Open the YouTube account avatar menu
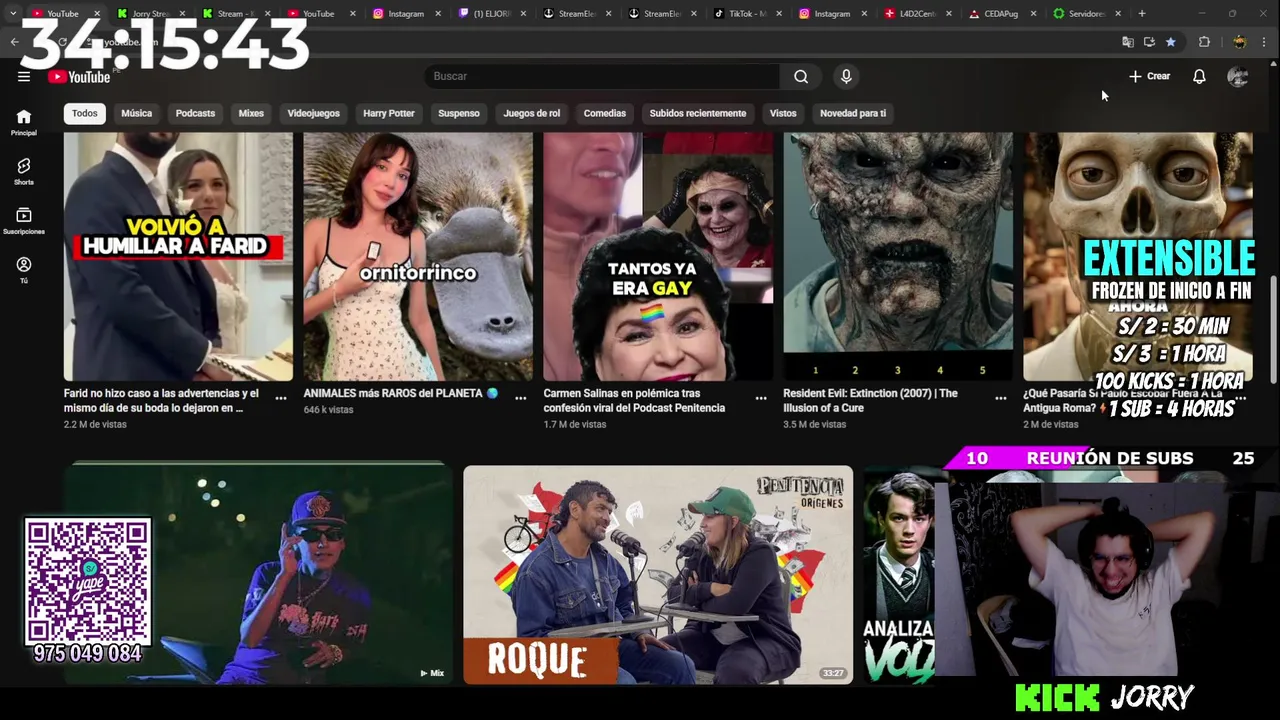The image size is (1280, 720). pos(1238,76)
